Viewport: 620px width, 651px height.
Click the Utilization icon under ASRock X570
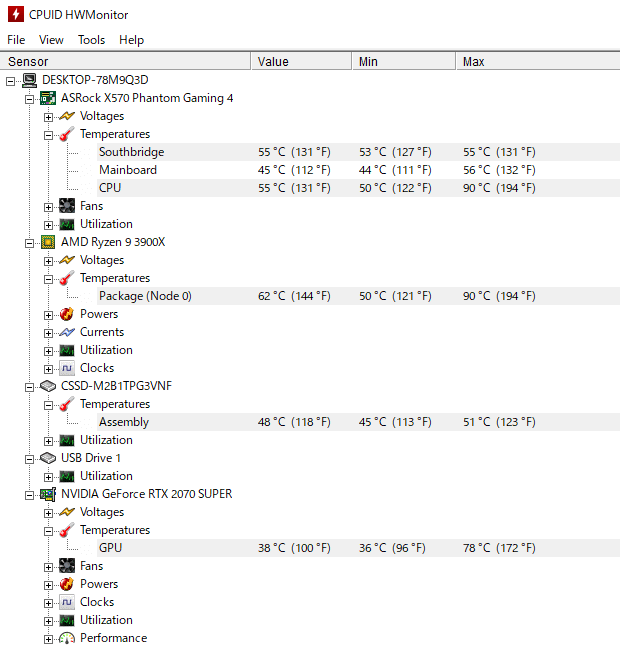(x=67, y=224)
